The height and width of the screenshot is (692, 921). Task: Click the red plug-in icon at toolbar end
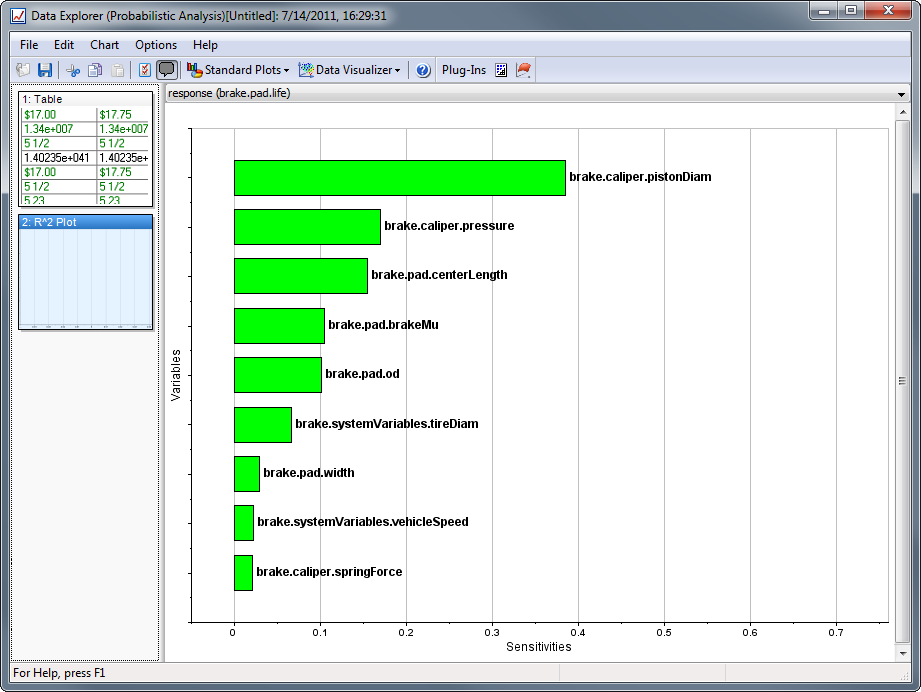tap(524, 70)
